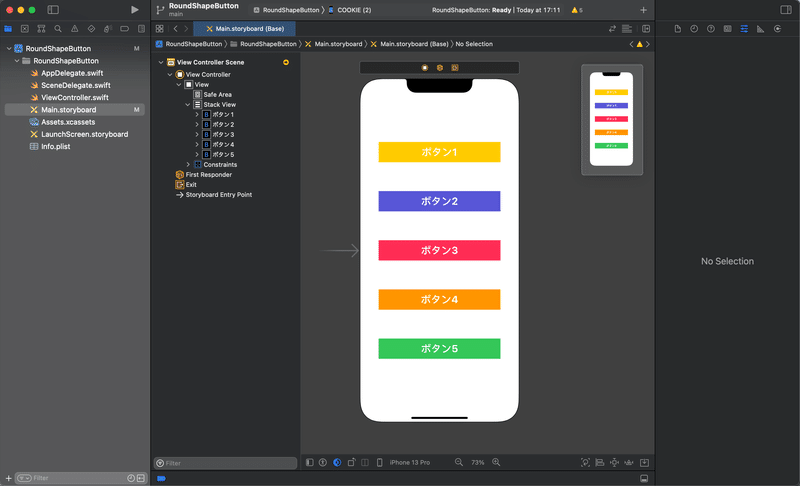
Task: Open iPhone 13 Pro device selector
Action: pos(410,463)
